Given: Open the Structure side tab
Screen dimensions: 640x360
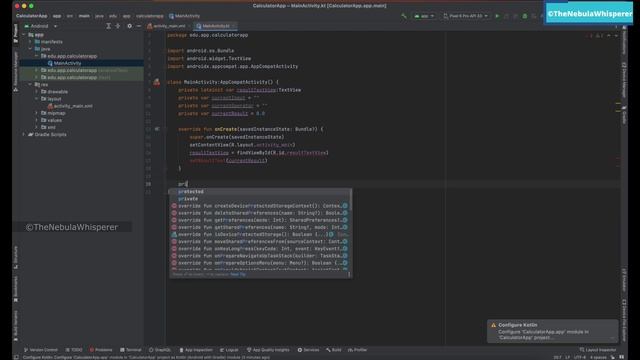Looking at the screenshot, I should [16, 257].
